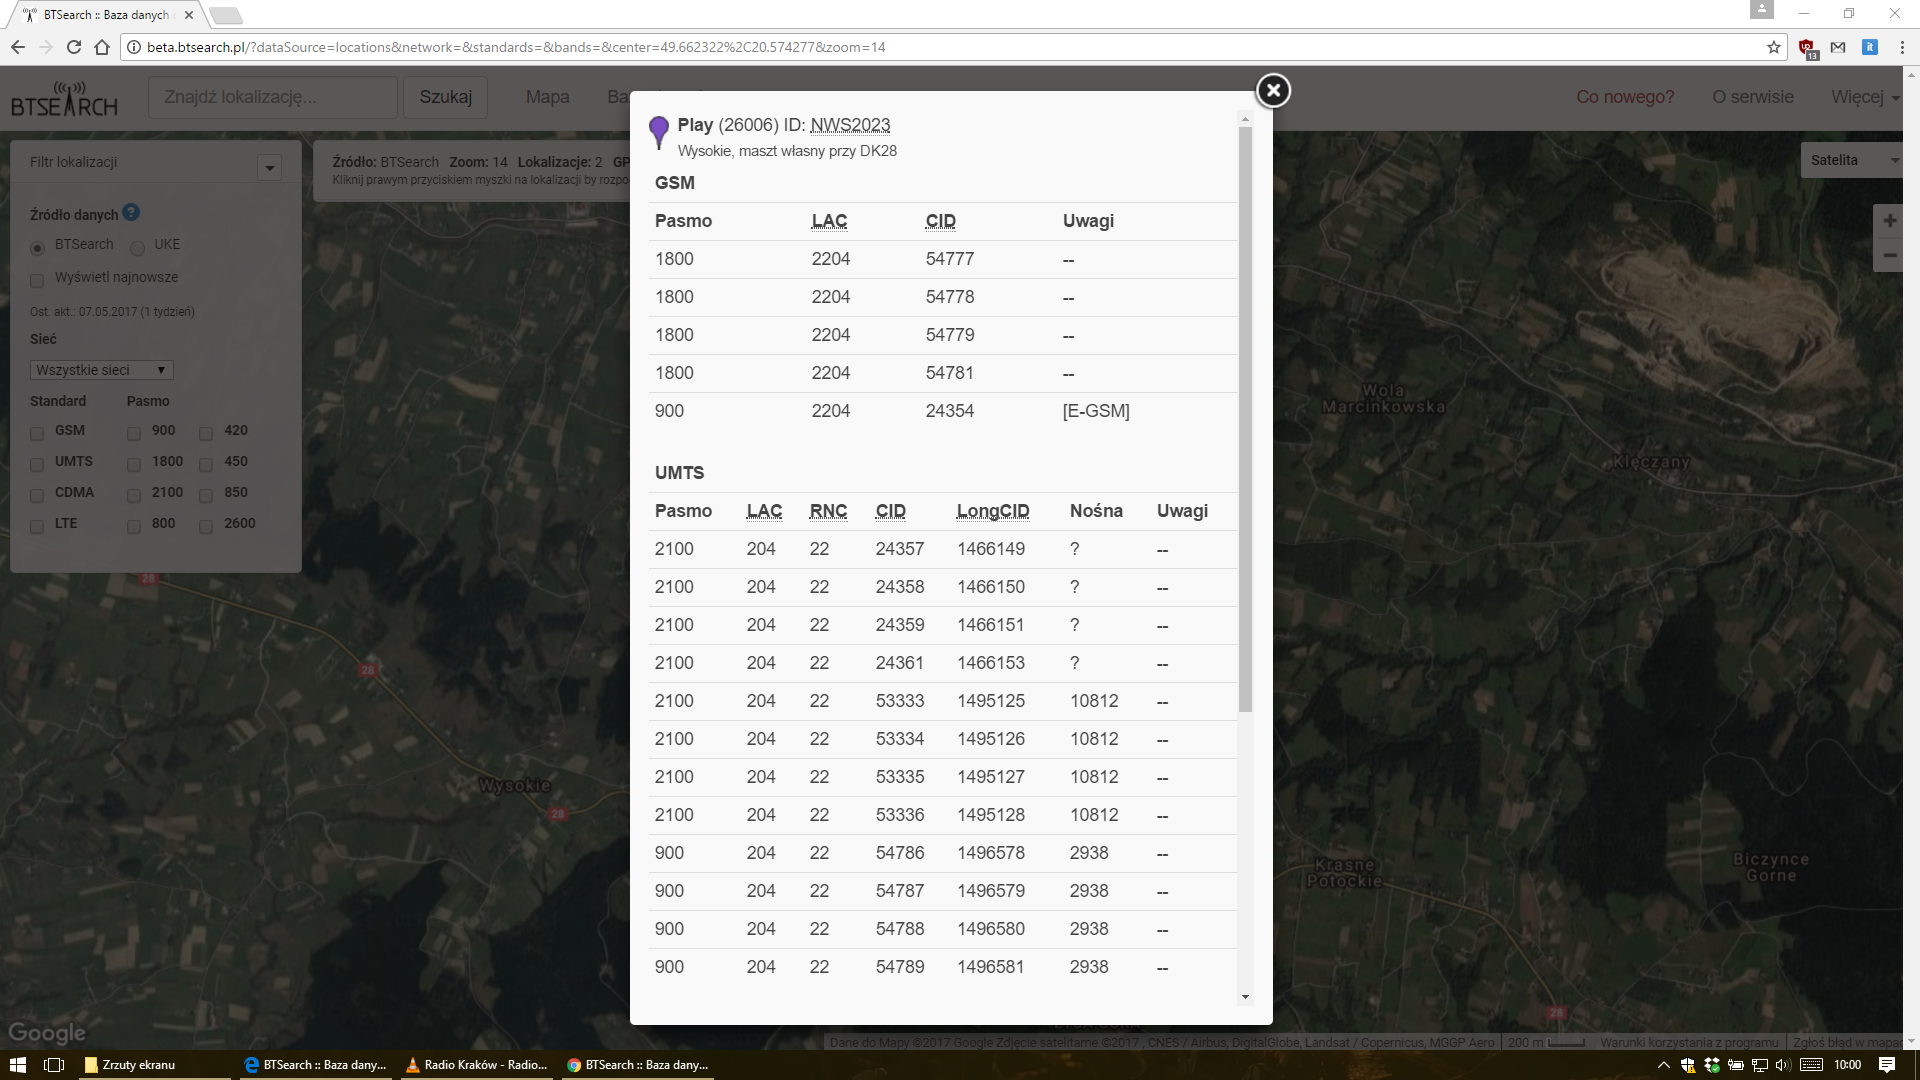
Task: Click the UMTS table RNC column header
Action: tap(828, 511)
